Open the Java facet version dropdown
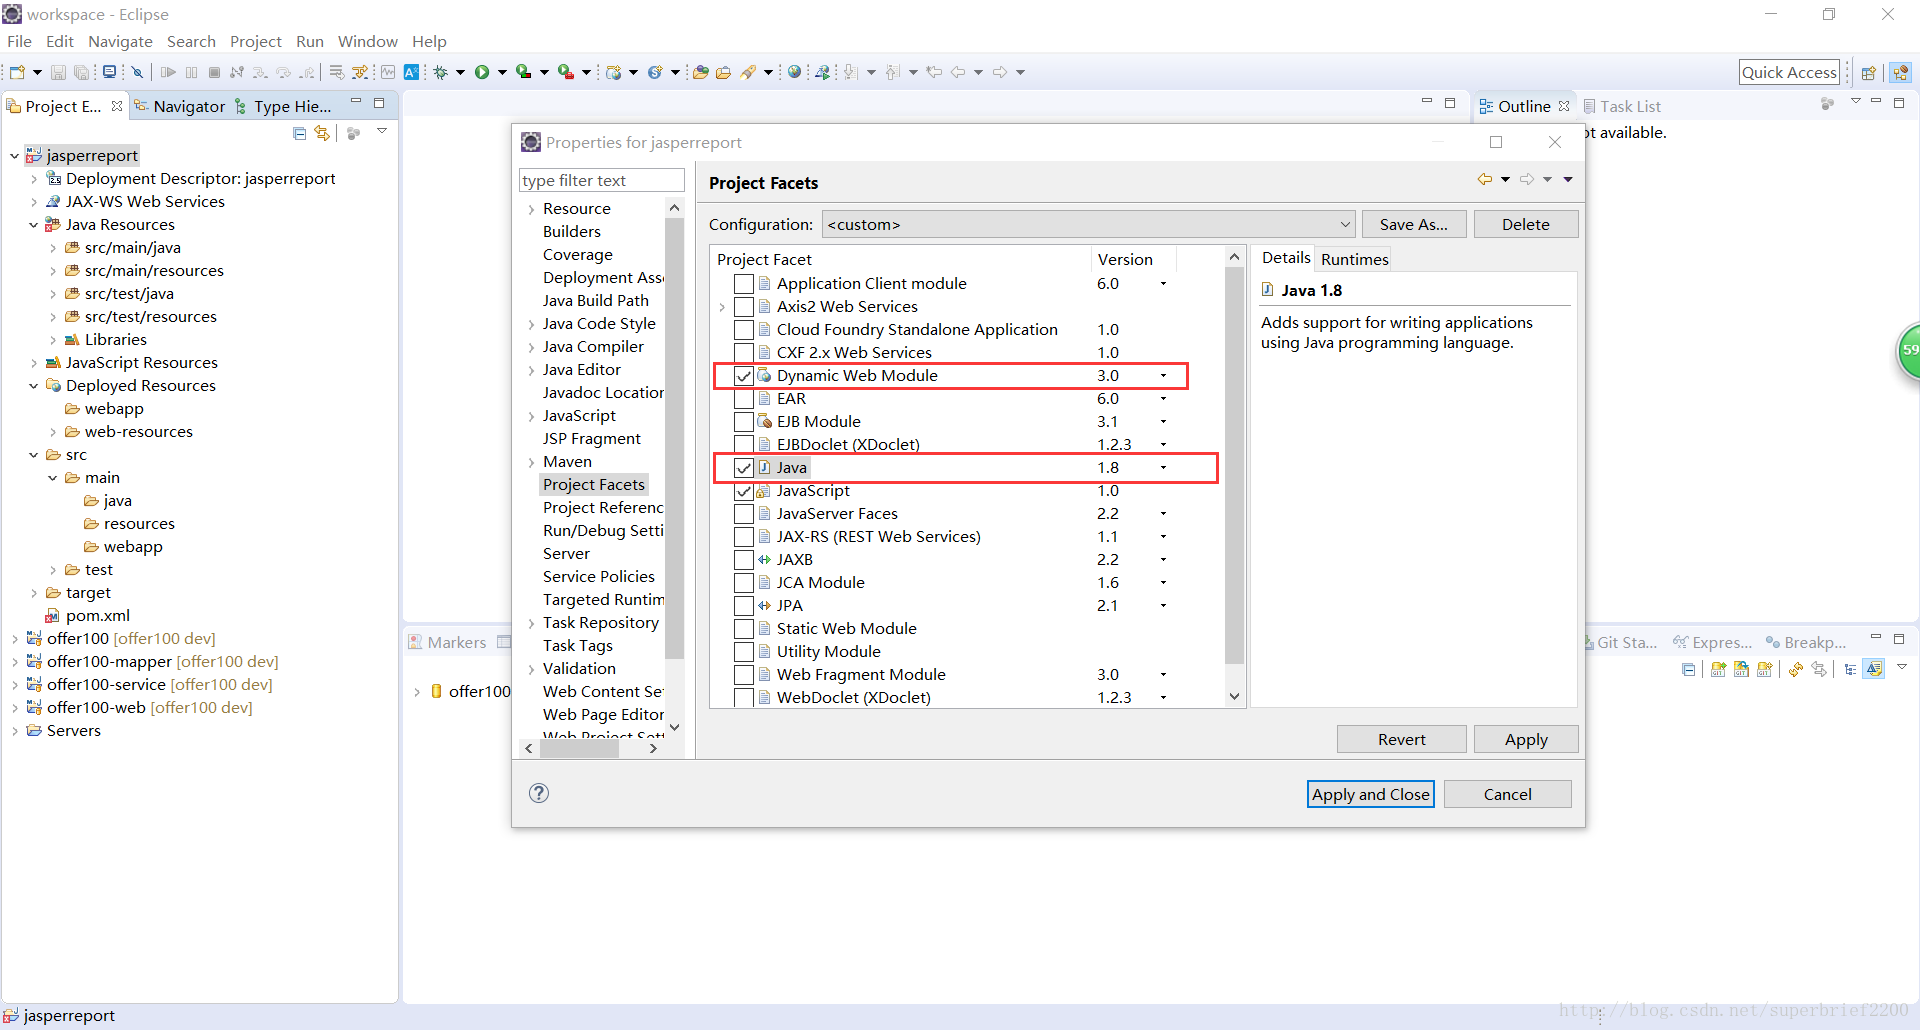1920x1030 pixels. pyautogui.click(x=1163, y=468)
